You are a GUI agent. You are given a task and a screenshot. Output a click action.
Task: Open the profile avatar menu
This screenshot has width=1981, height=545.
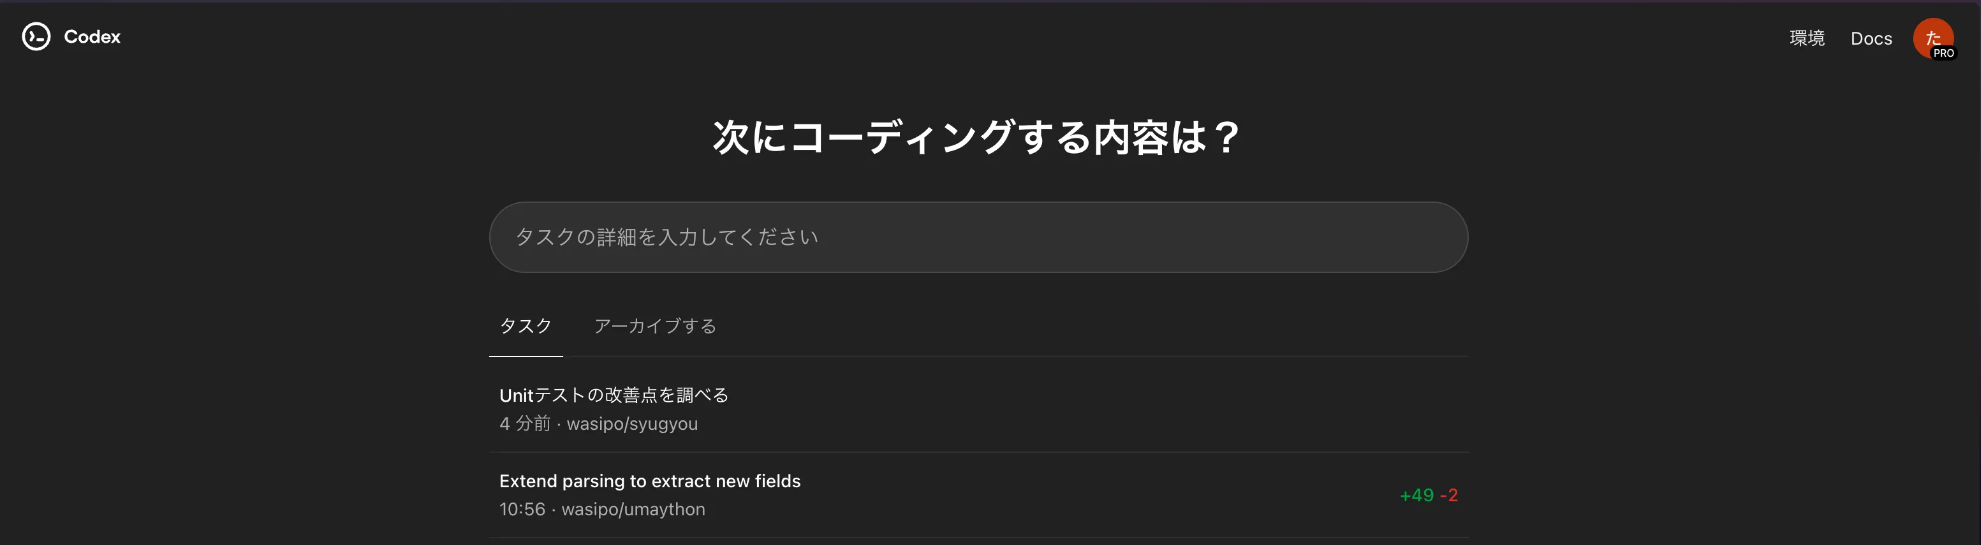pyautogui.click(x=1933, y=38)
